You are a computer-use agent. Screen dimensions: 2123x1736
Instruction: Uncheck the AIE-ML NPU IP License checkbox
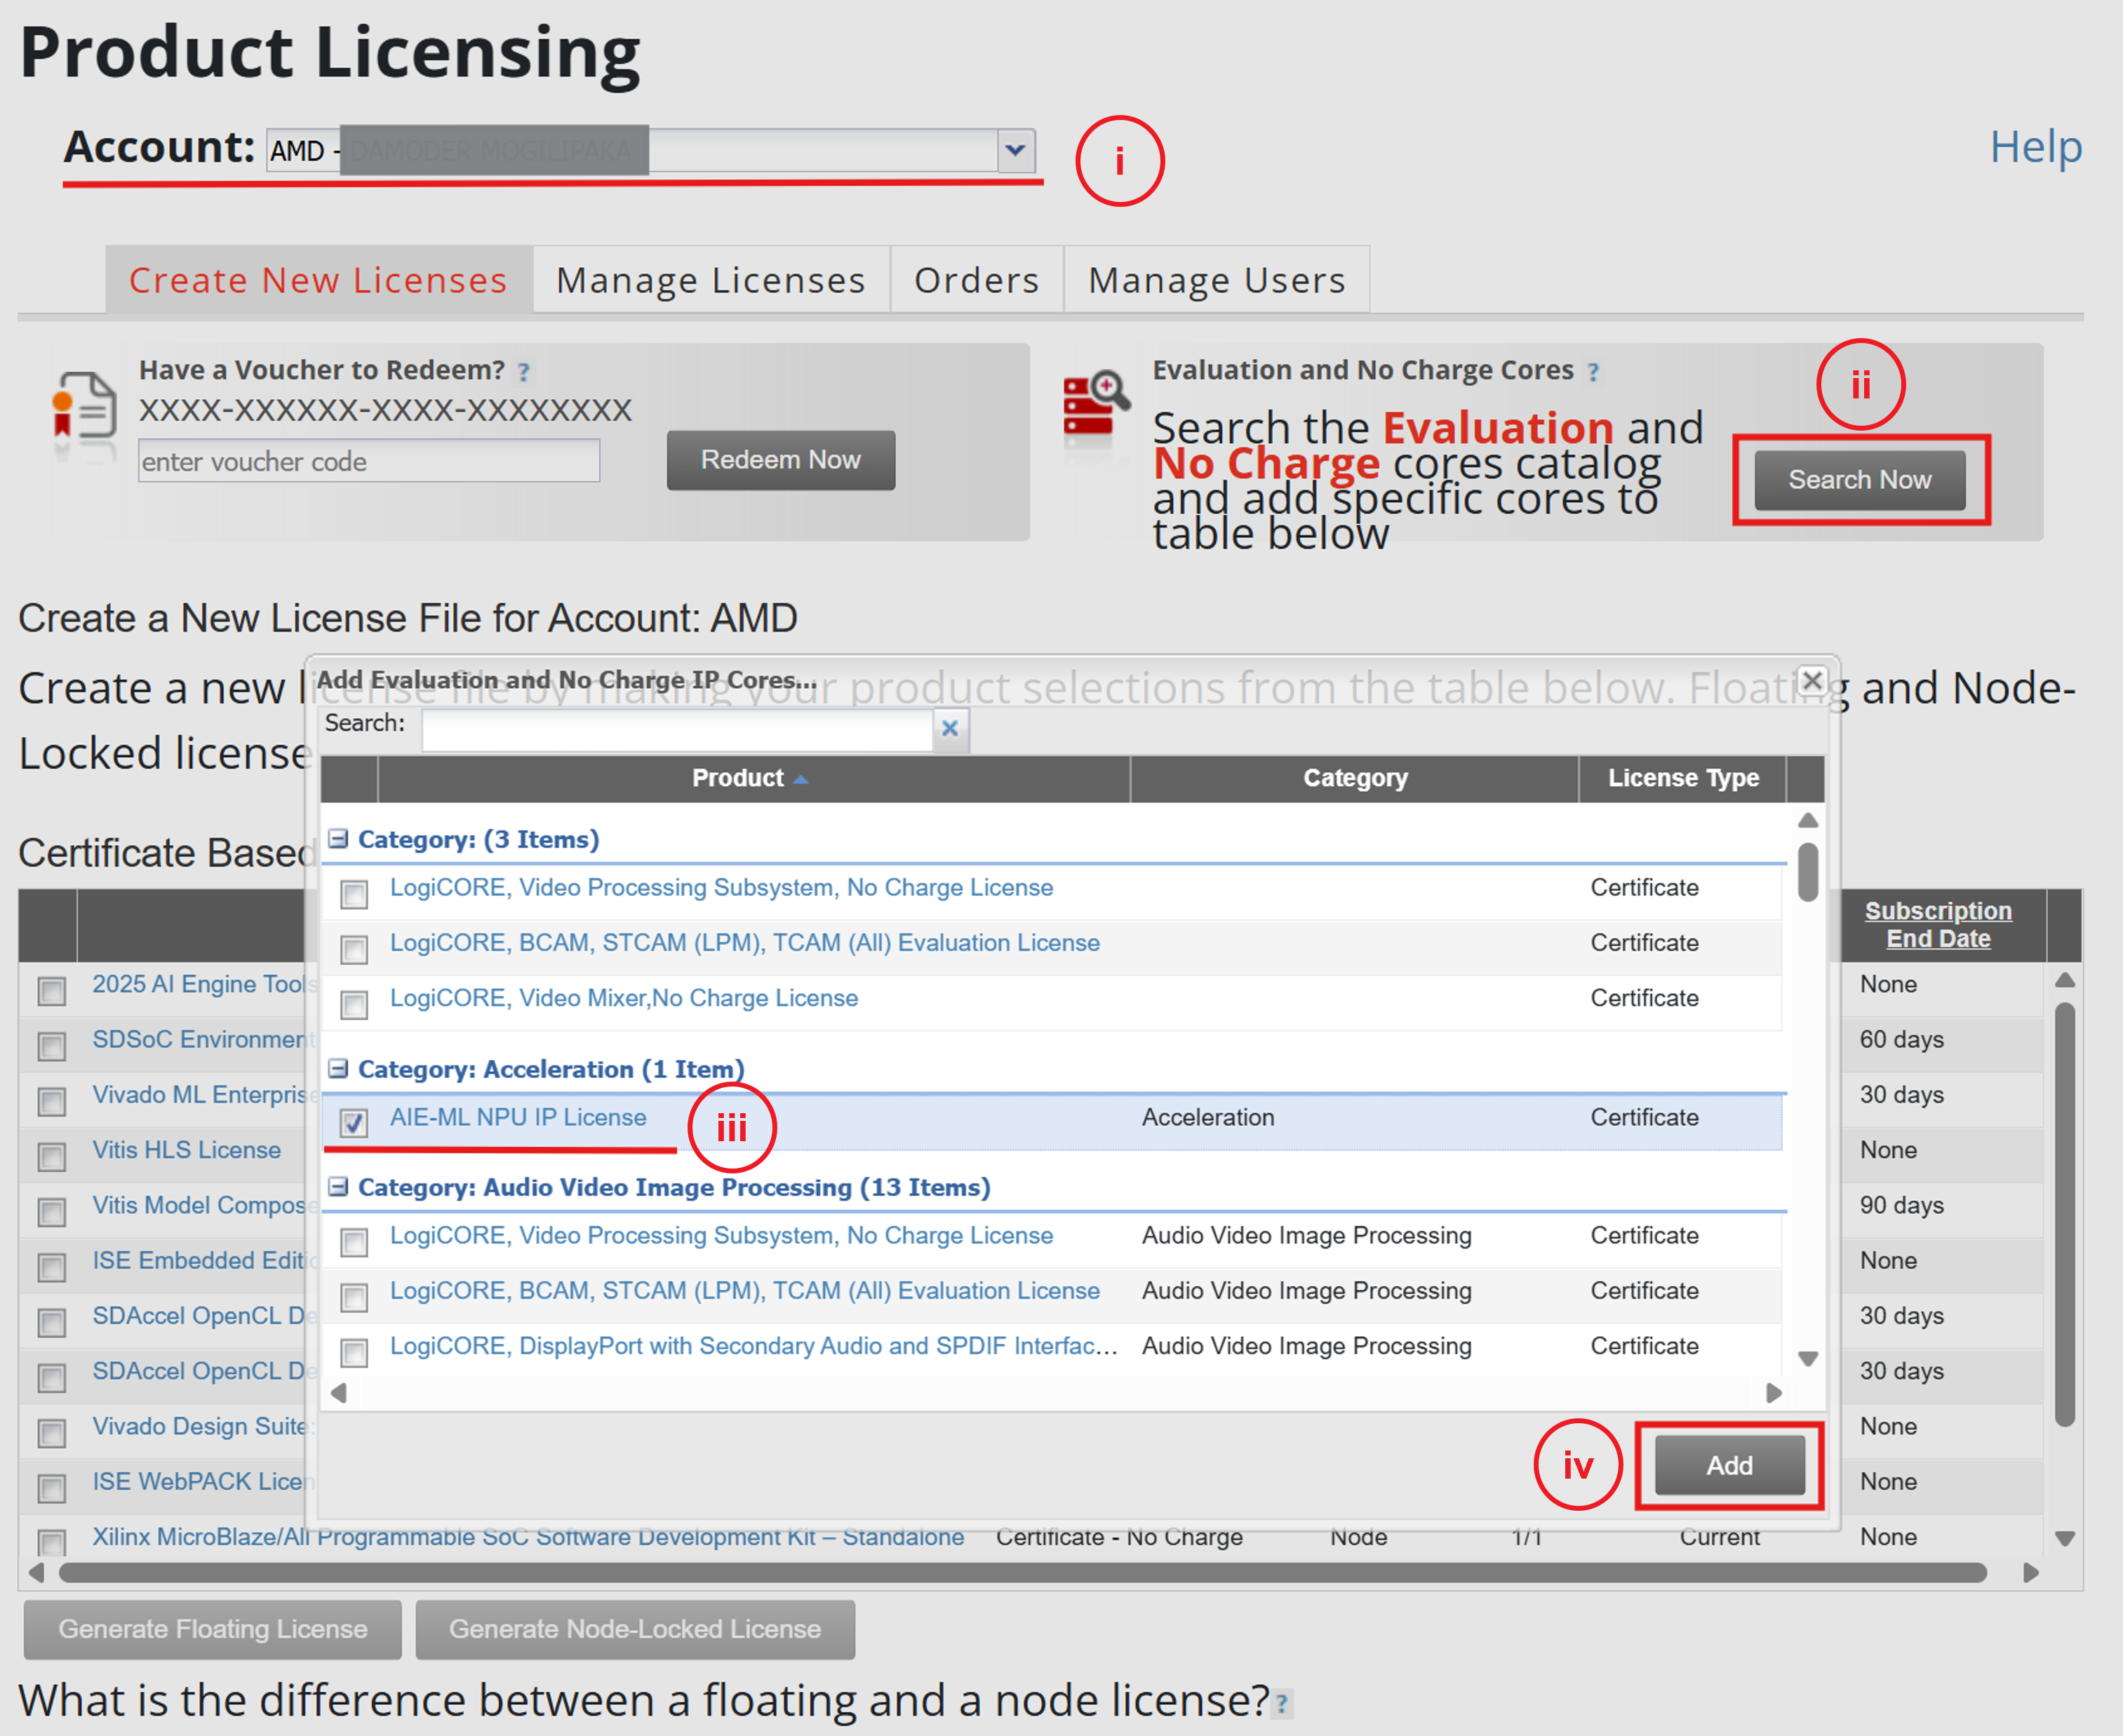tap(354, 1122)
